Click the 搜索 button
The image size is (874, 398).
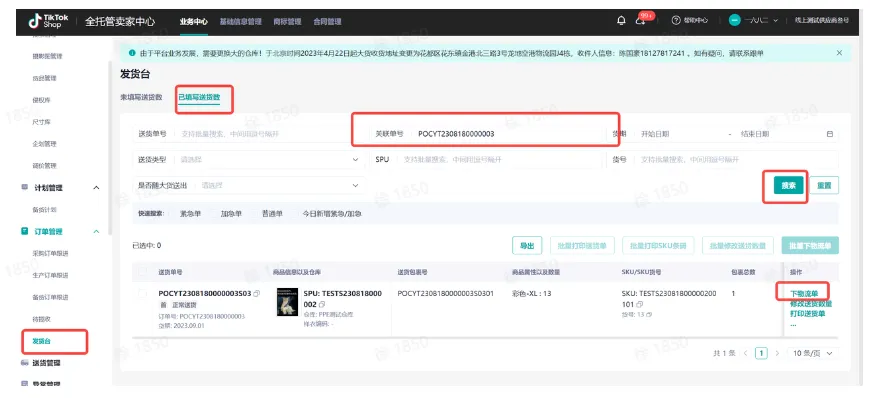pos(788,186)
